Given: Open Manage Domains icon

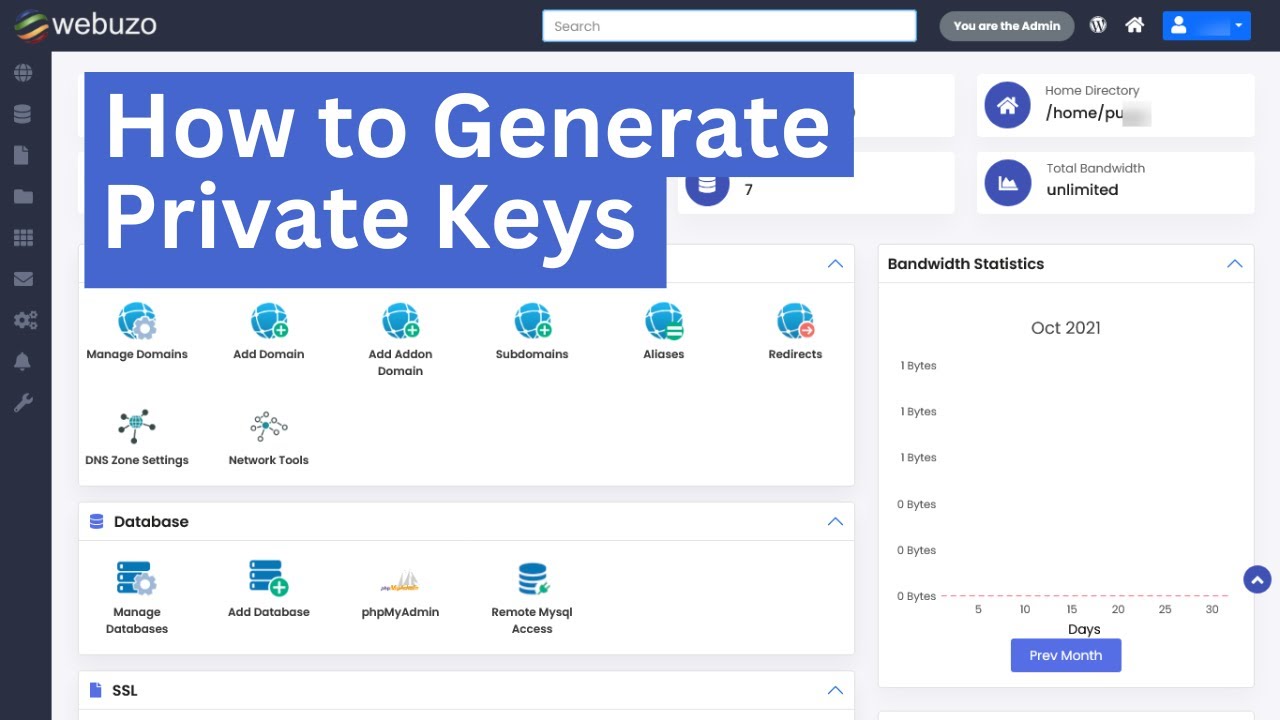Looking at the screenshot, I should click(x=137, y=322).
